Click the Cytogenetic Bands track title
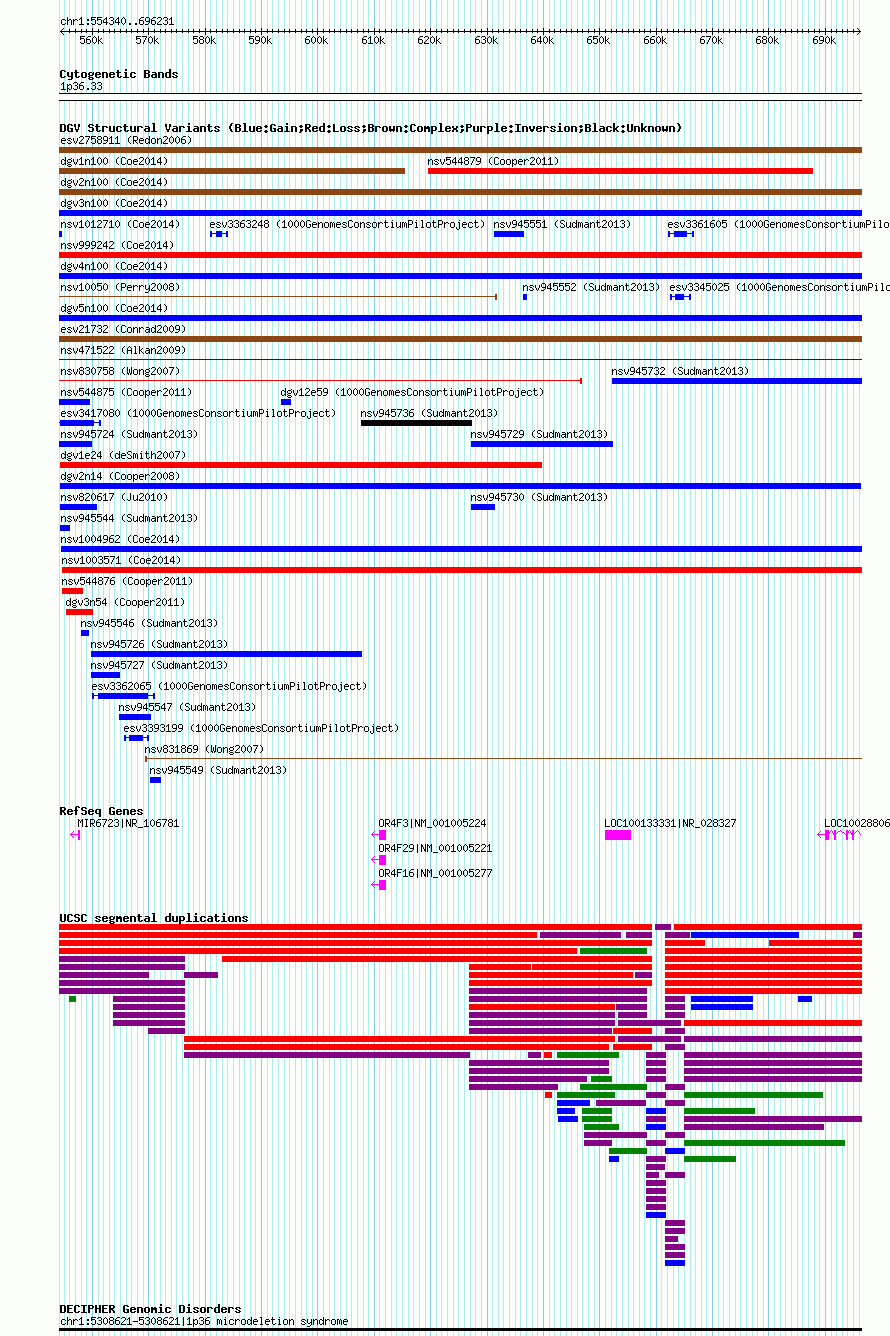890x1336 pixels. click(x=118, y=74)
